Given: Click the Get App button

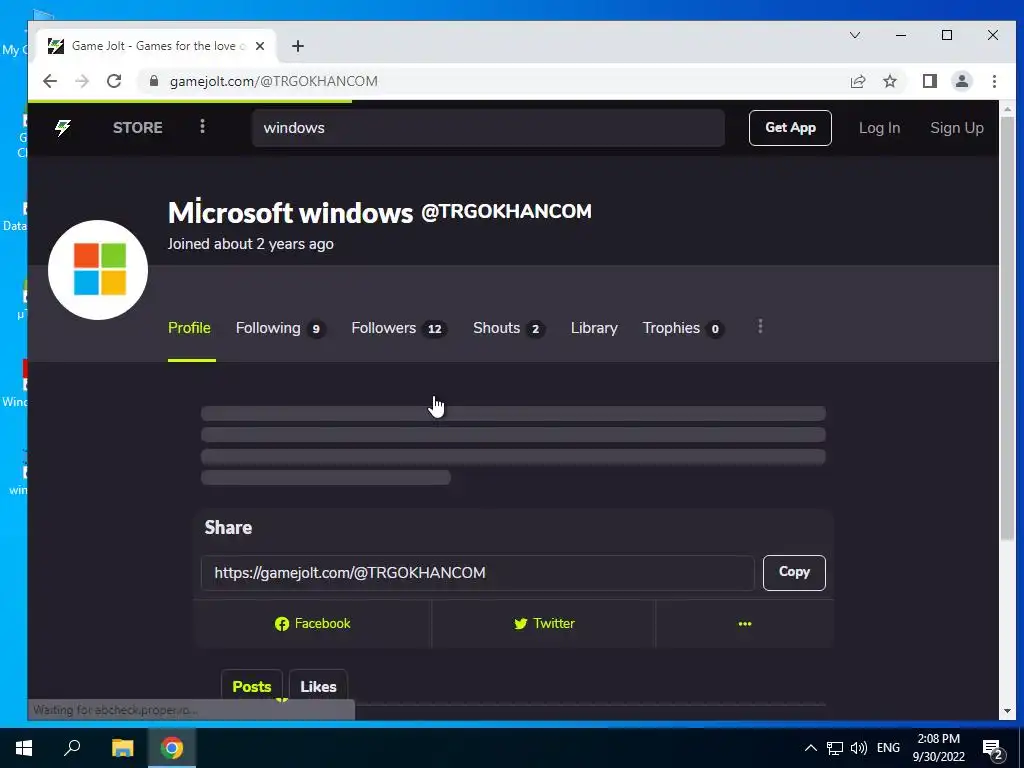Looking at the screenshot, I should 790,128.
